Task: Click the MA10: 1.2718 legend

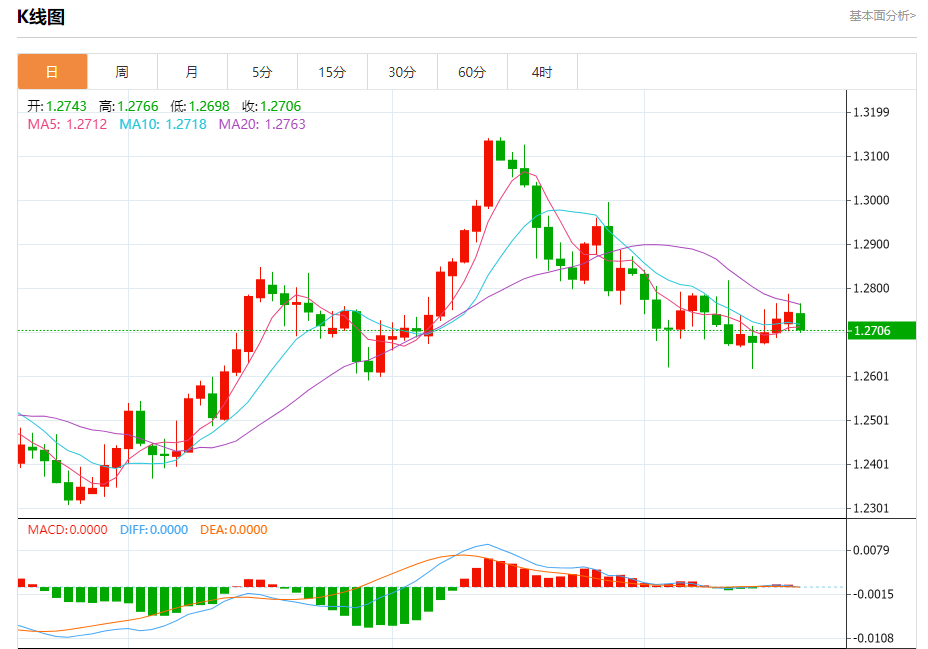Action: (x=163, y=124)
